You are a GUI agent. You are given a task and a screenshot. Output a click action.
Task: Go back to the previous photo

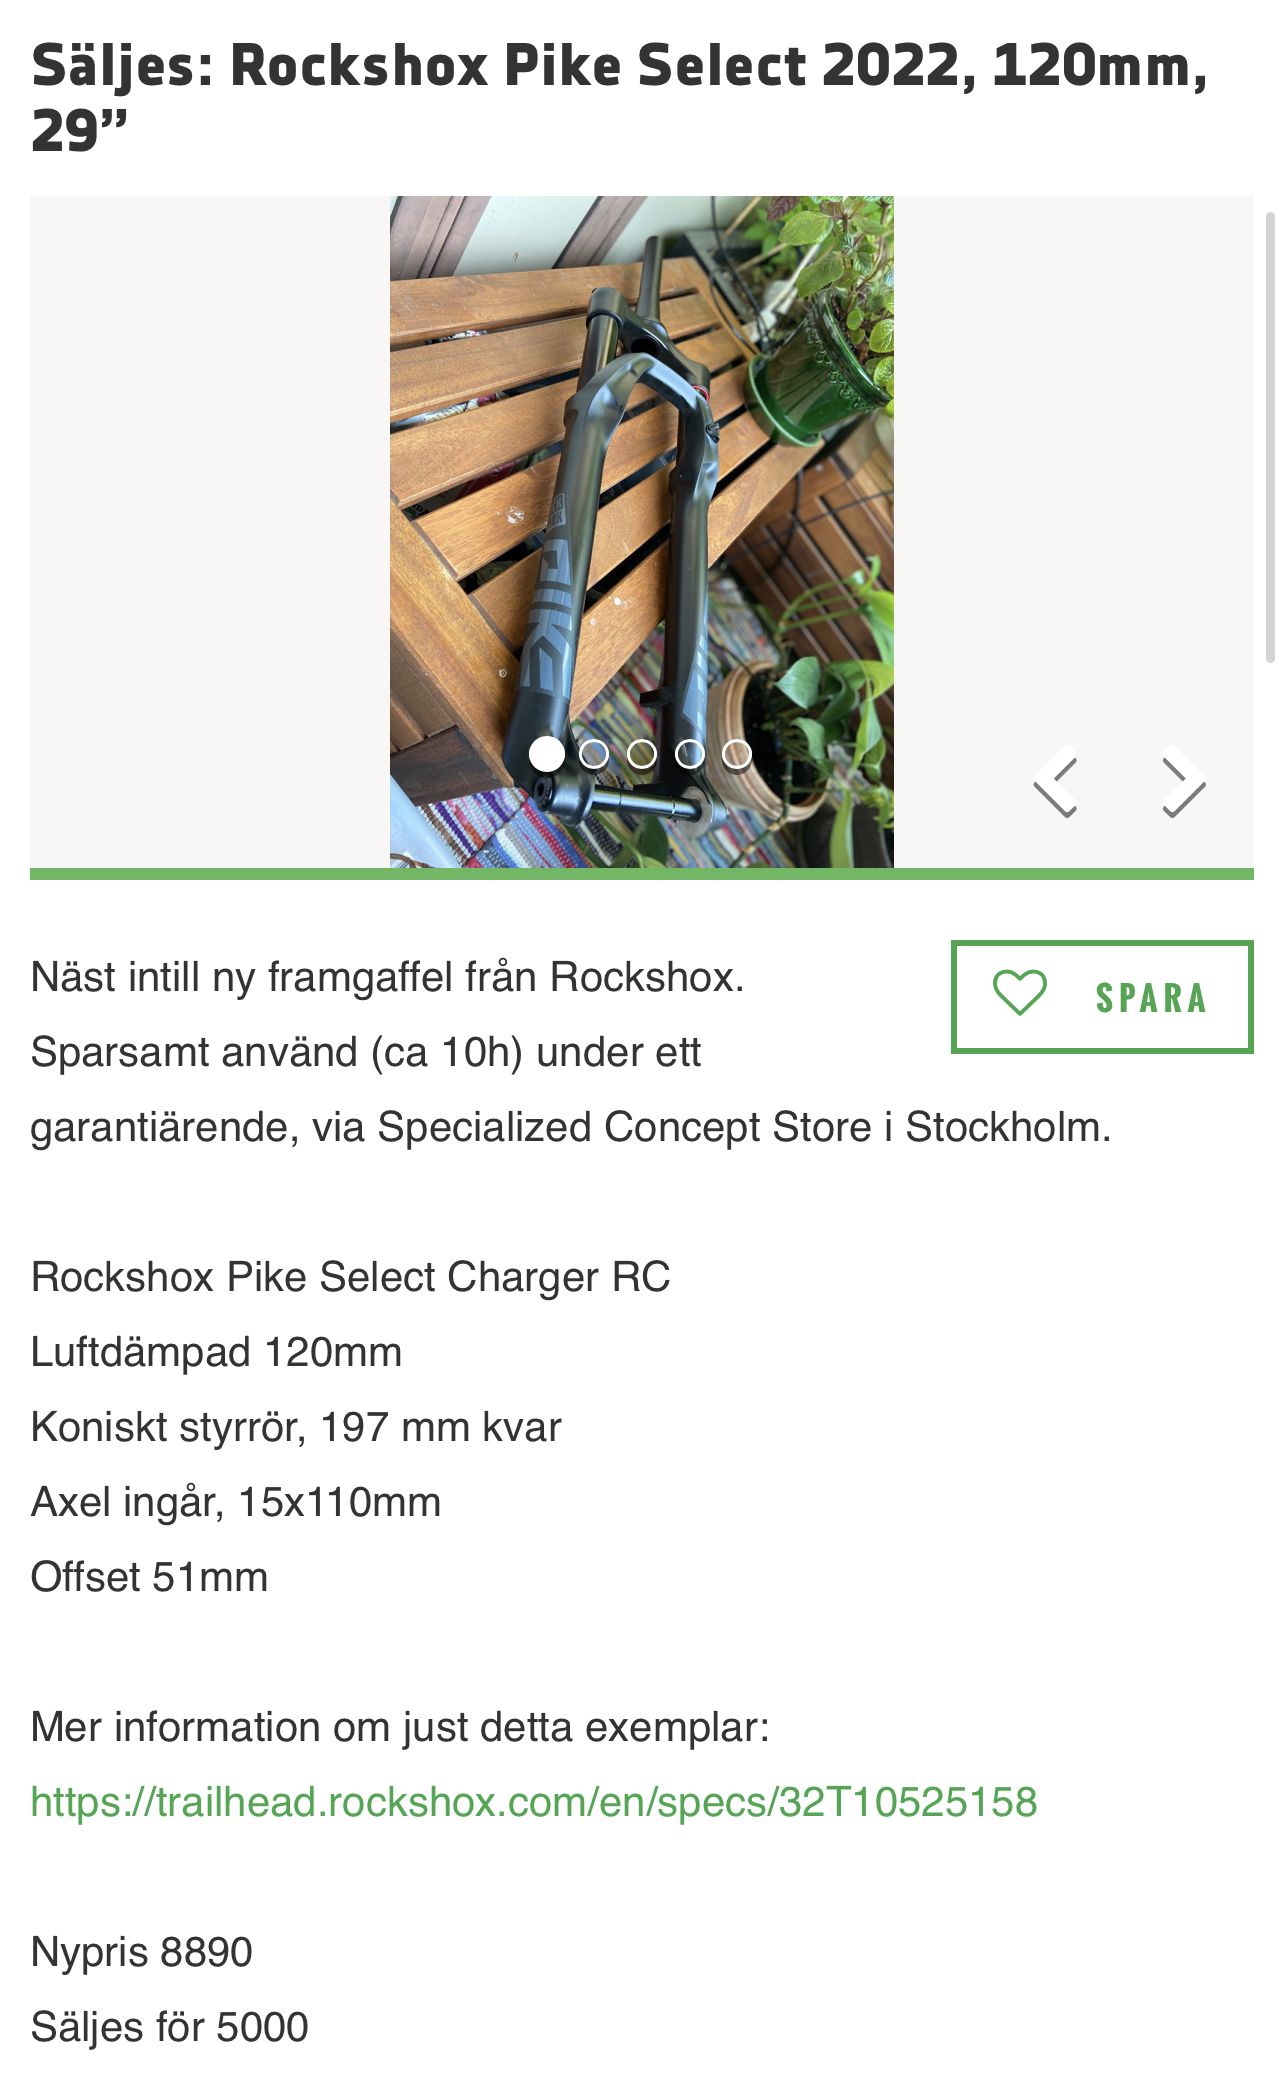1056,782
